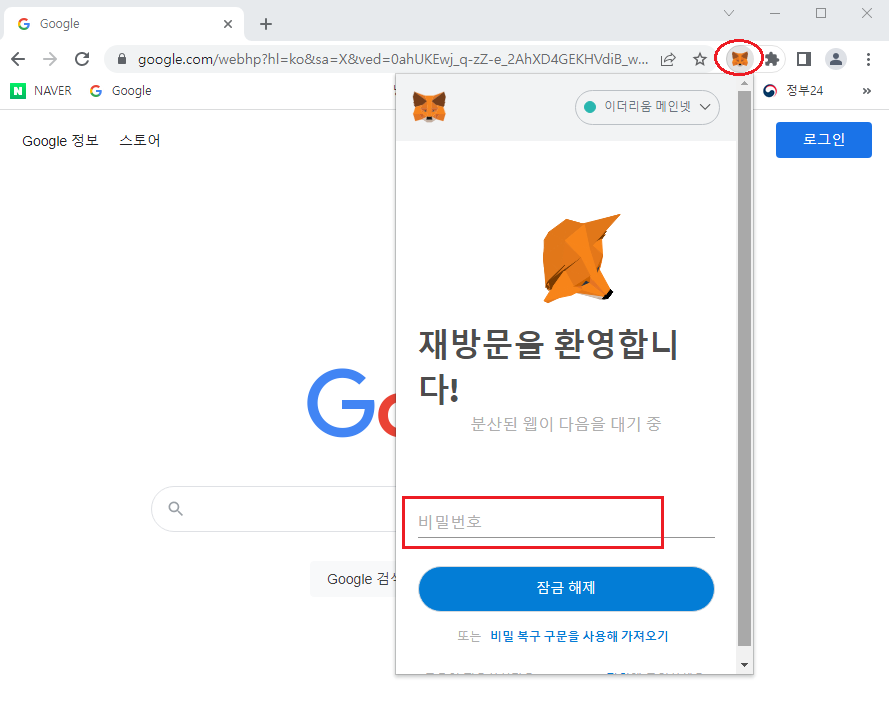Click the blue 로그인 button
Viewport: 889px width, 717px height.
[x=823, y=139]
